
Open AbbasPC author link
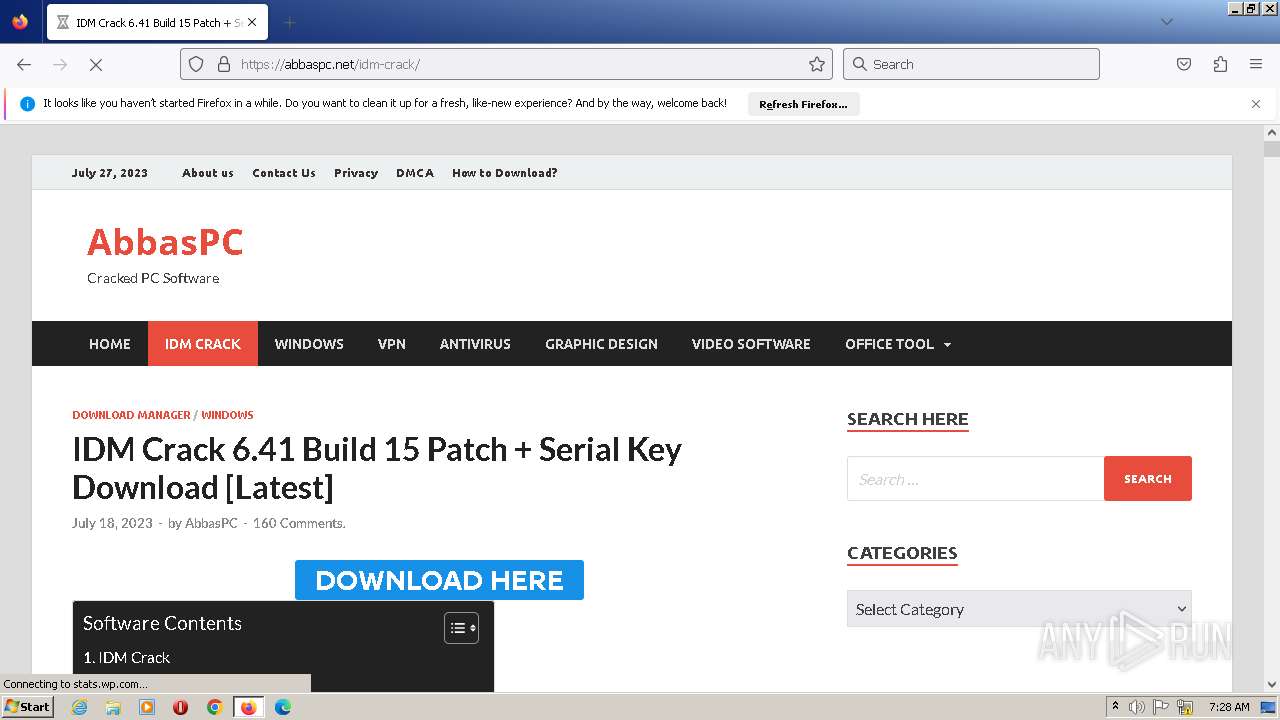tap(211, 523)
